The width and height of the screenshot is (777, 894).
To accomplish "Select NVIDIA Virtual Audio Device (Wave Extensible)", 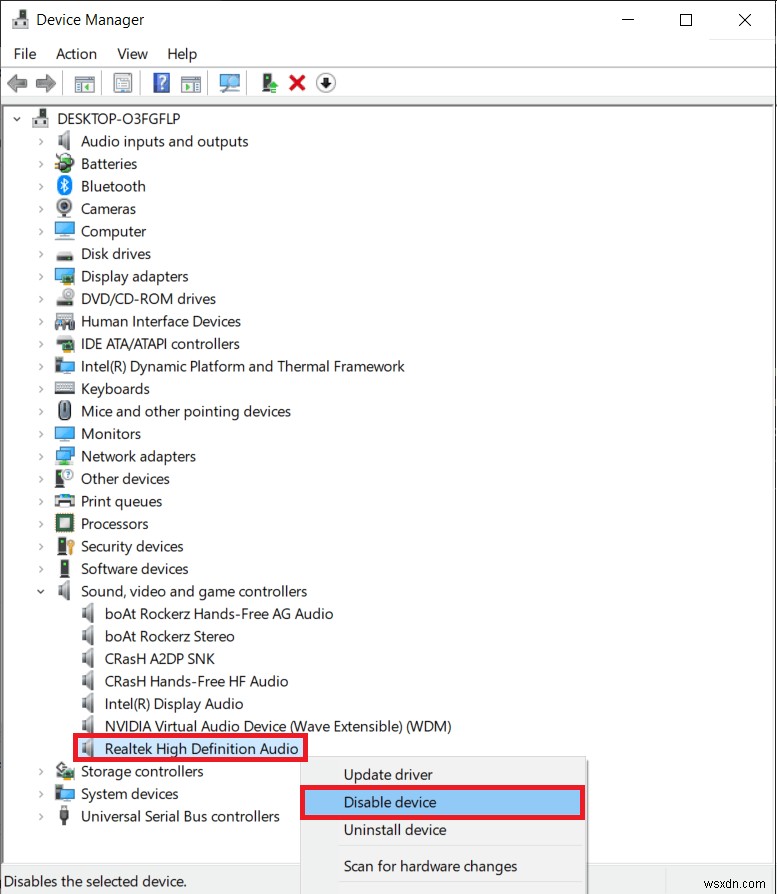I will (278, 726).
